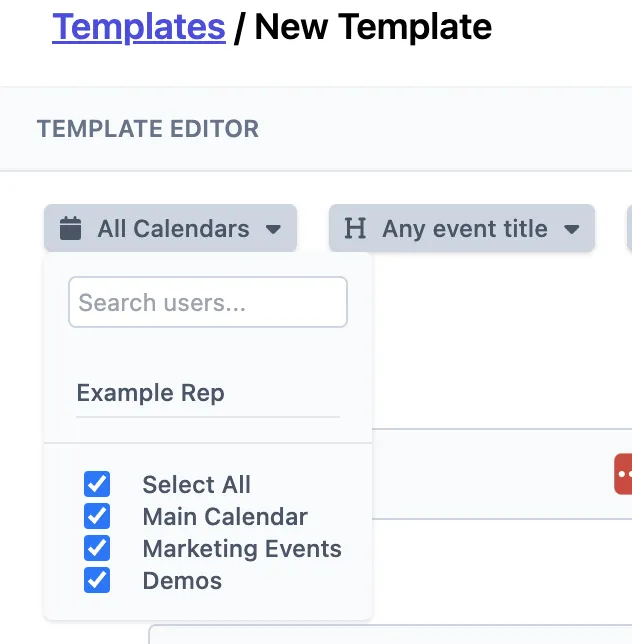This screenshot has width=632, height=644.
Task: Open the Any event title filter
Action: [x=464, y=229]
